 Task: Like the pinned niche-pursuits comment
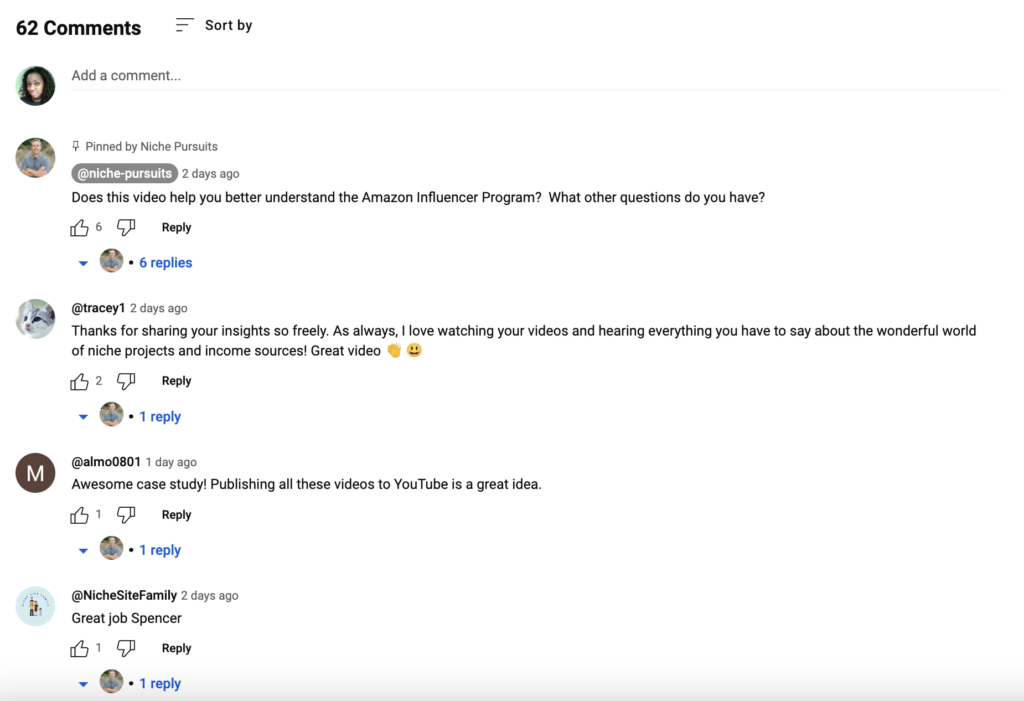(x=79, y=227)
